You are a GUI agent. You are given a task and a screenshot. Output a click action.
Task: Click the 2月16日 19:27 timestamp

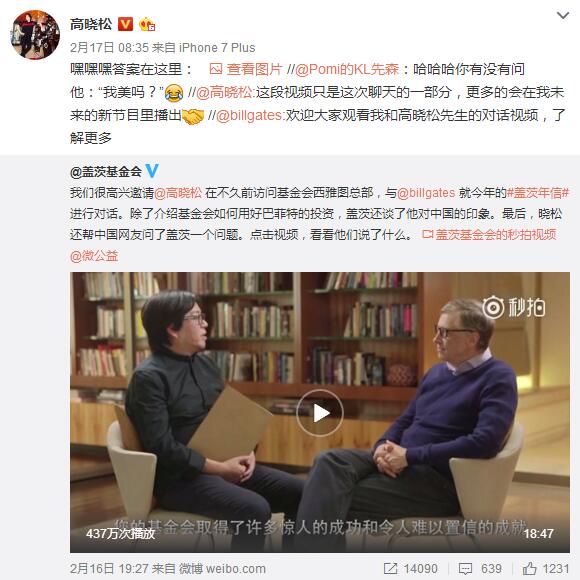click(109, 569)
